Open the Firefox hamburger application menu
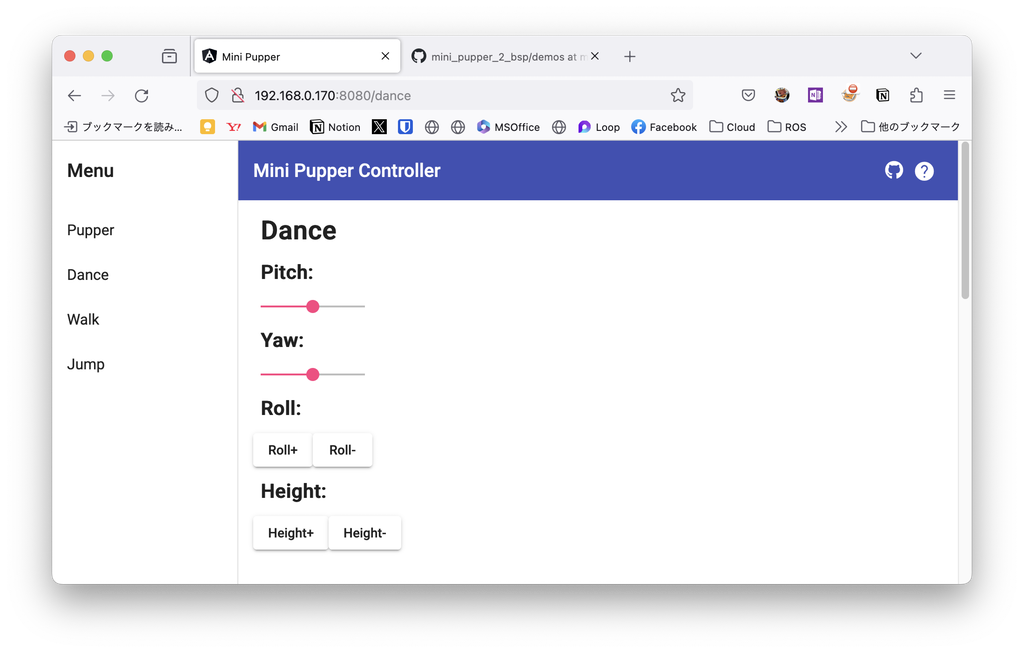The width and height of the screenshot is (1024, 653). point(949,96)
